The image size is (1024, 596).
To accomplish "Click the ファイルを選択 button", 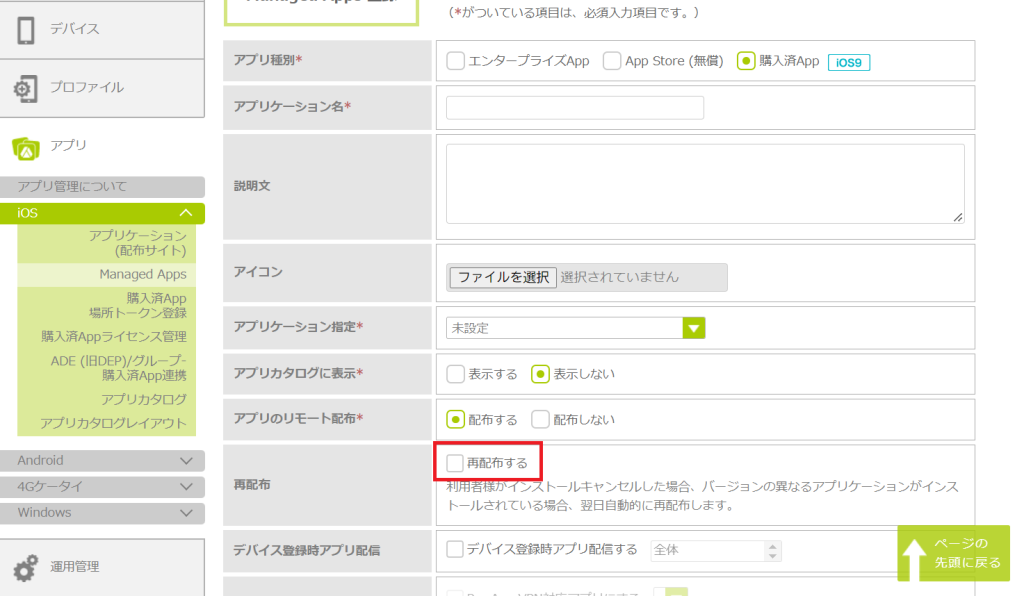I will tap(502, 277).
